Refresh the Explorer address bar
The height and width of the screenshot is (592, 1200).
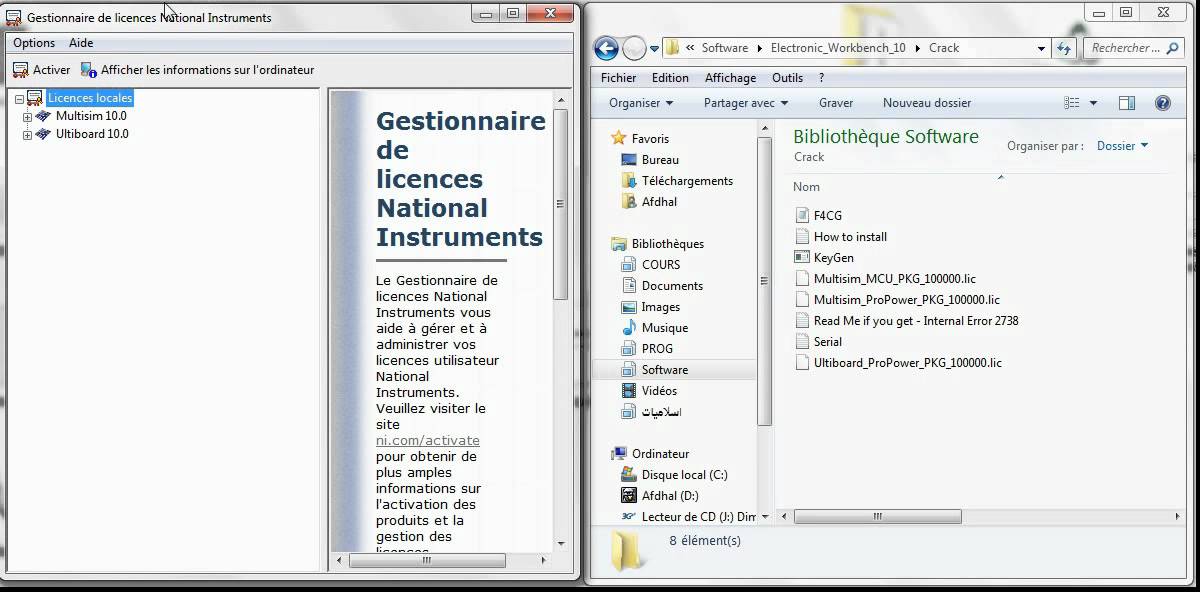1064,48
